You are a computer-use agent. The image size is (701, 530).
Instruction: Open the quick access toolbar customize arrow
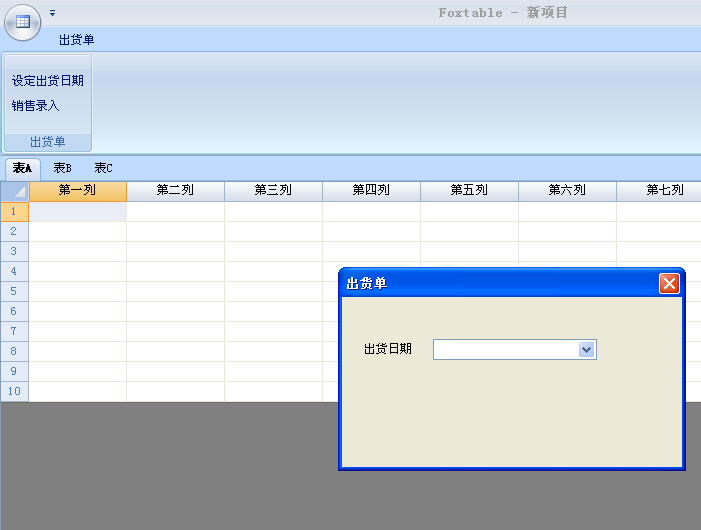point(53,13)
